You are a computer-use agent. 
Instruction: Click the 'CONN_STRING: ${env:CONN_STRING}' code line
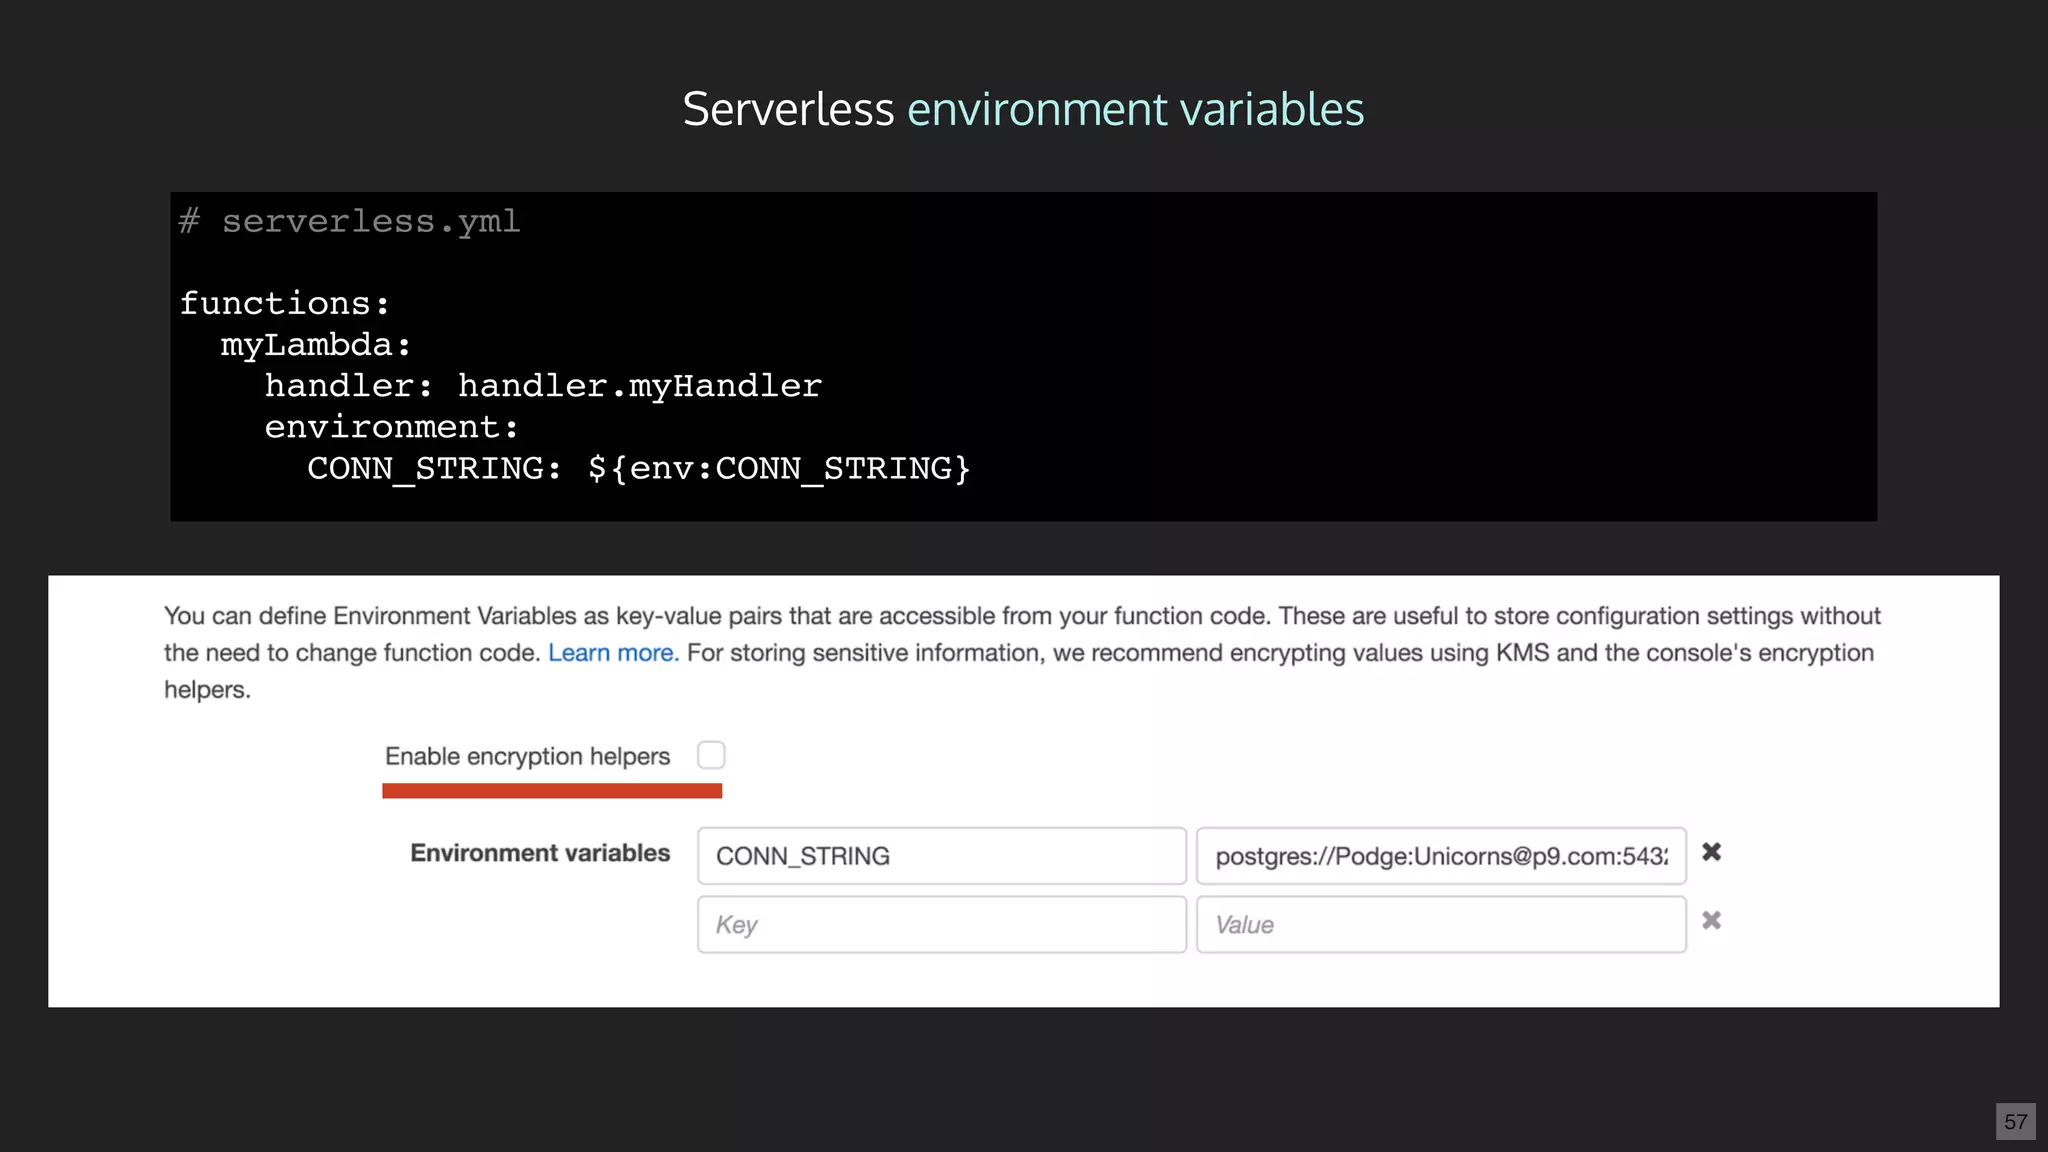point(639,468)
